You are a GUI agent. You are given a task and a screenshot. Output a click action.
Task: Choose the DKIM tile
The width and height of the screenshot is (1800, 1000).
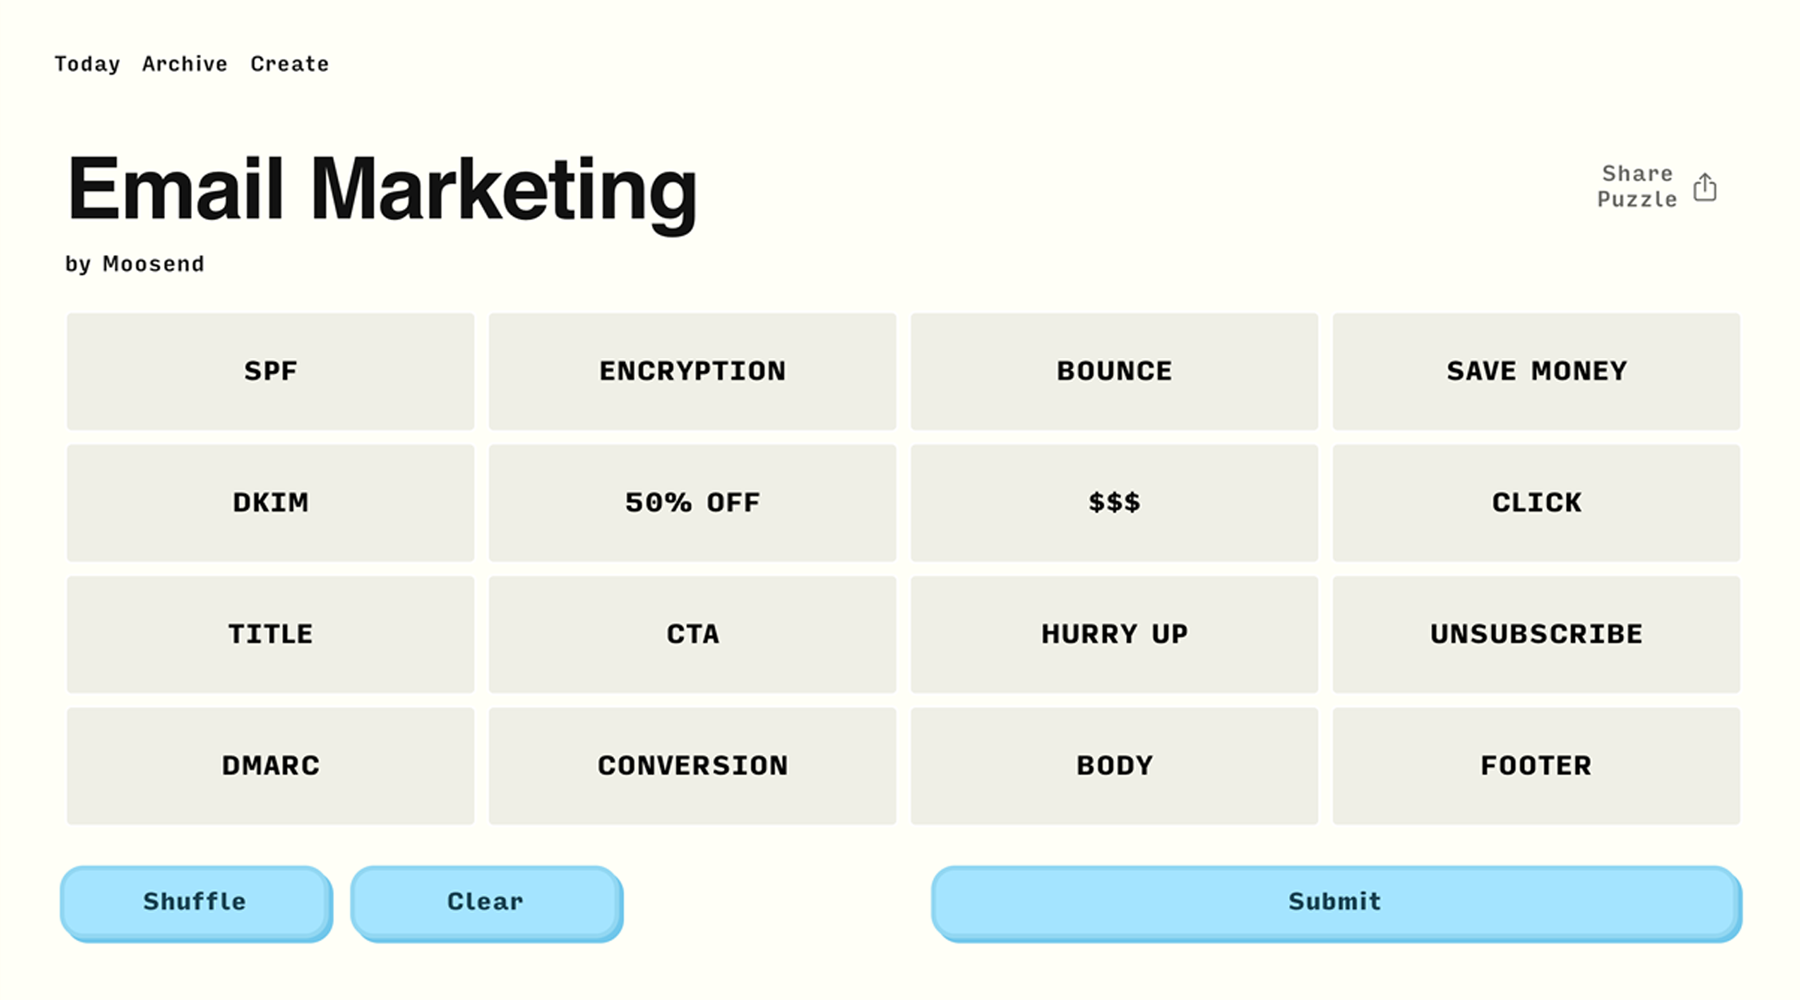pyautogui.click(x=270, y=503)
